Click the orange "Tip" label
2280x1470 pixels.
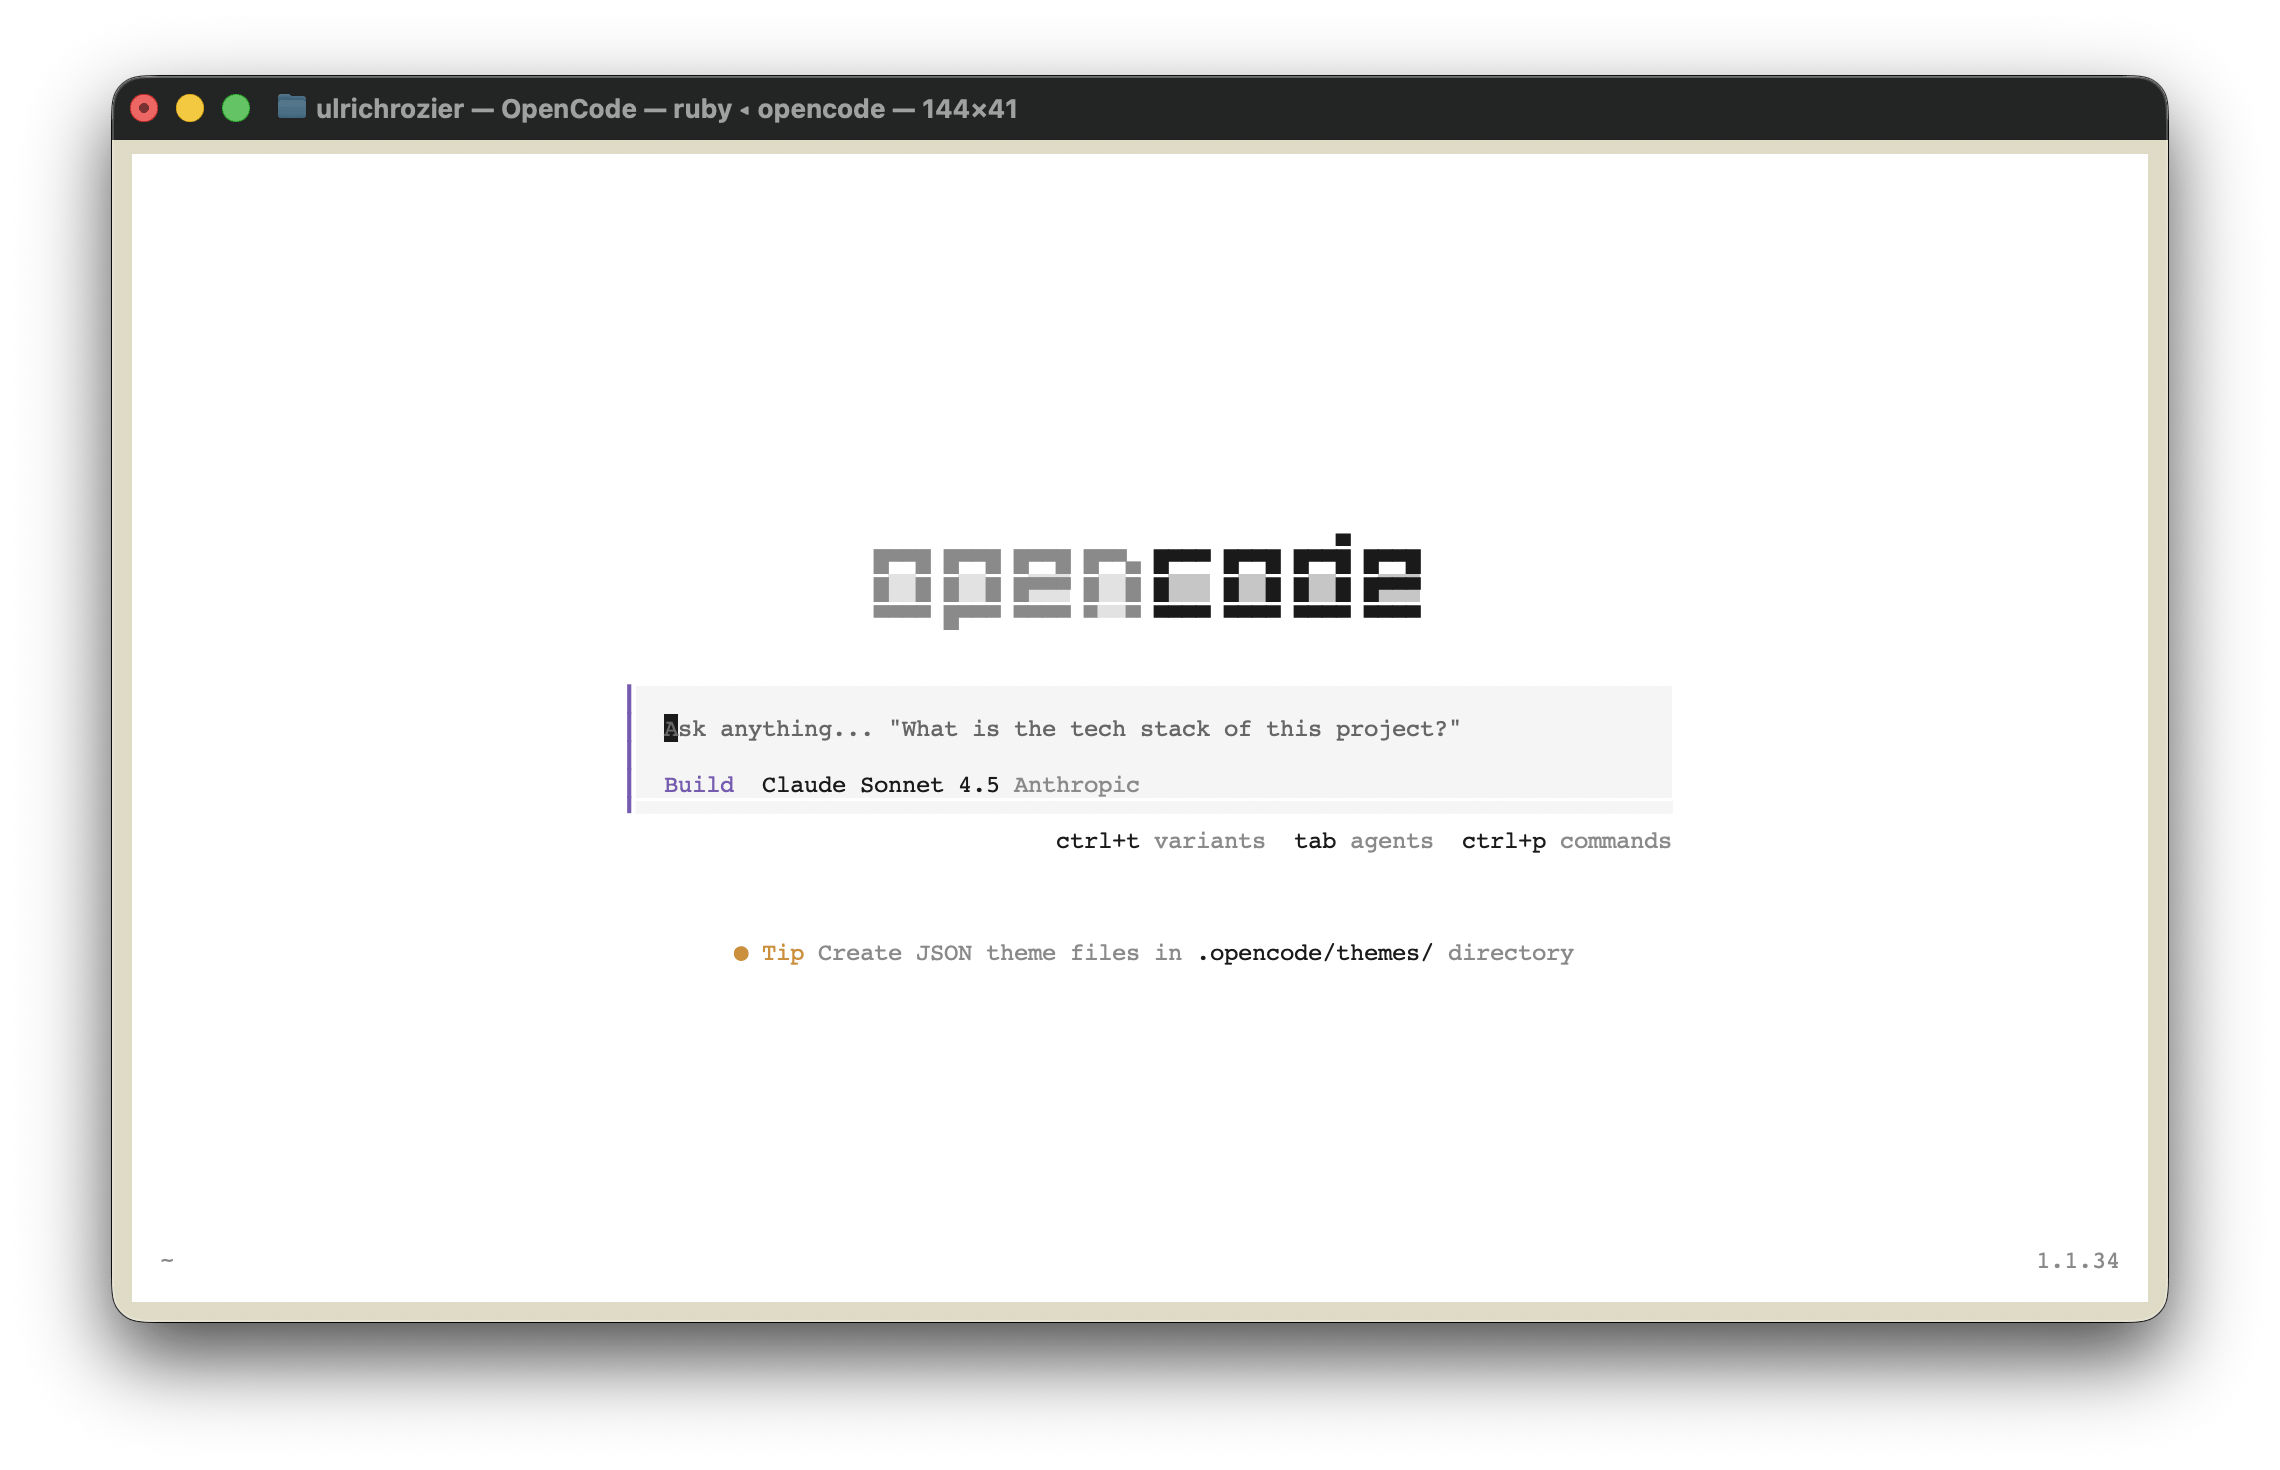tap(783, 953)
